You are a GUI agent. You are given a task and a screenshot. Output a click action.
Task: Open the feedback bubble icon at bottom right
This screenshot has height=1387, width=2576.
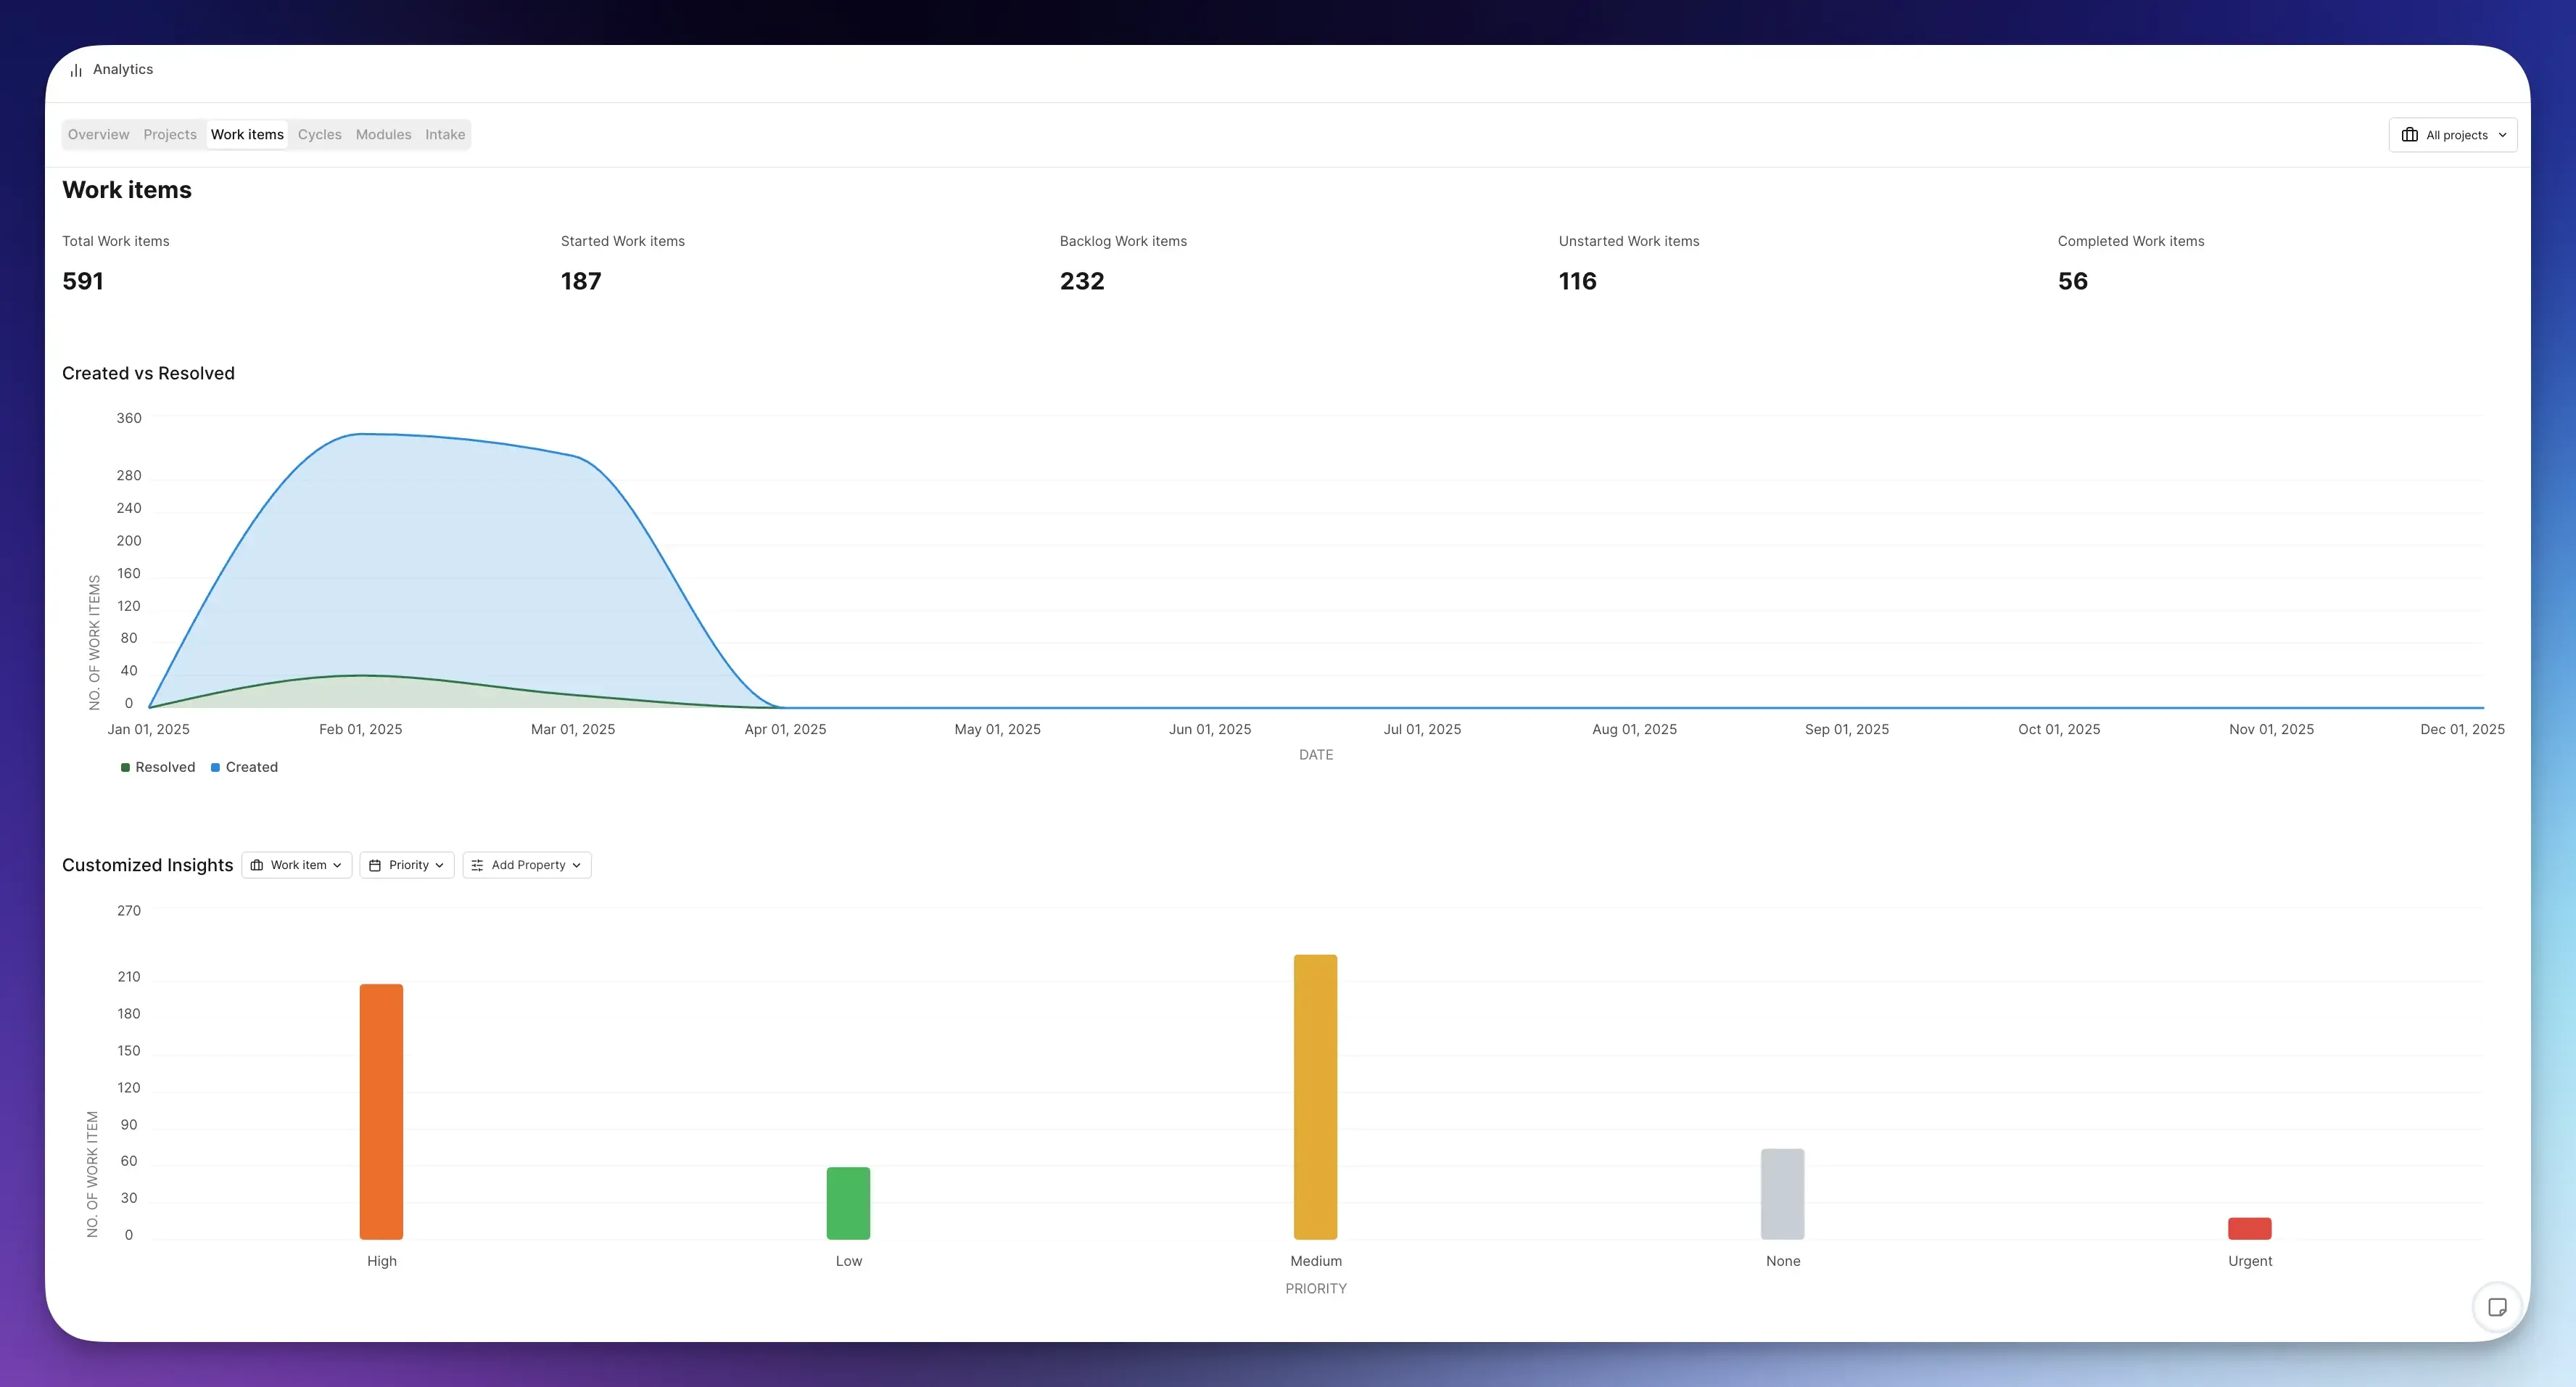click(2498, 1307)
